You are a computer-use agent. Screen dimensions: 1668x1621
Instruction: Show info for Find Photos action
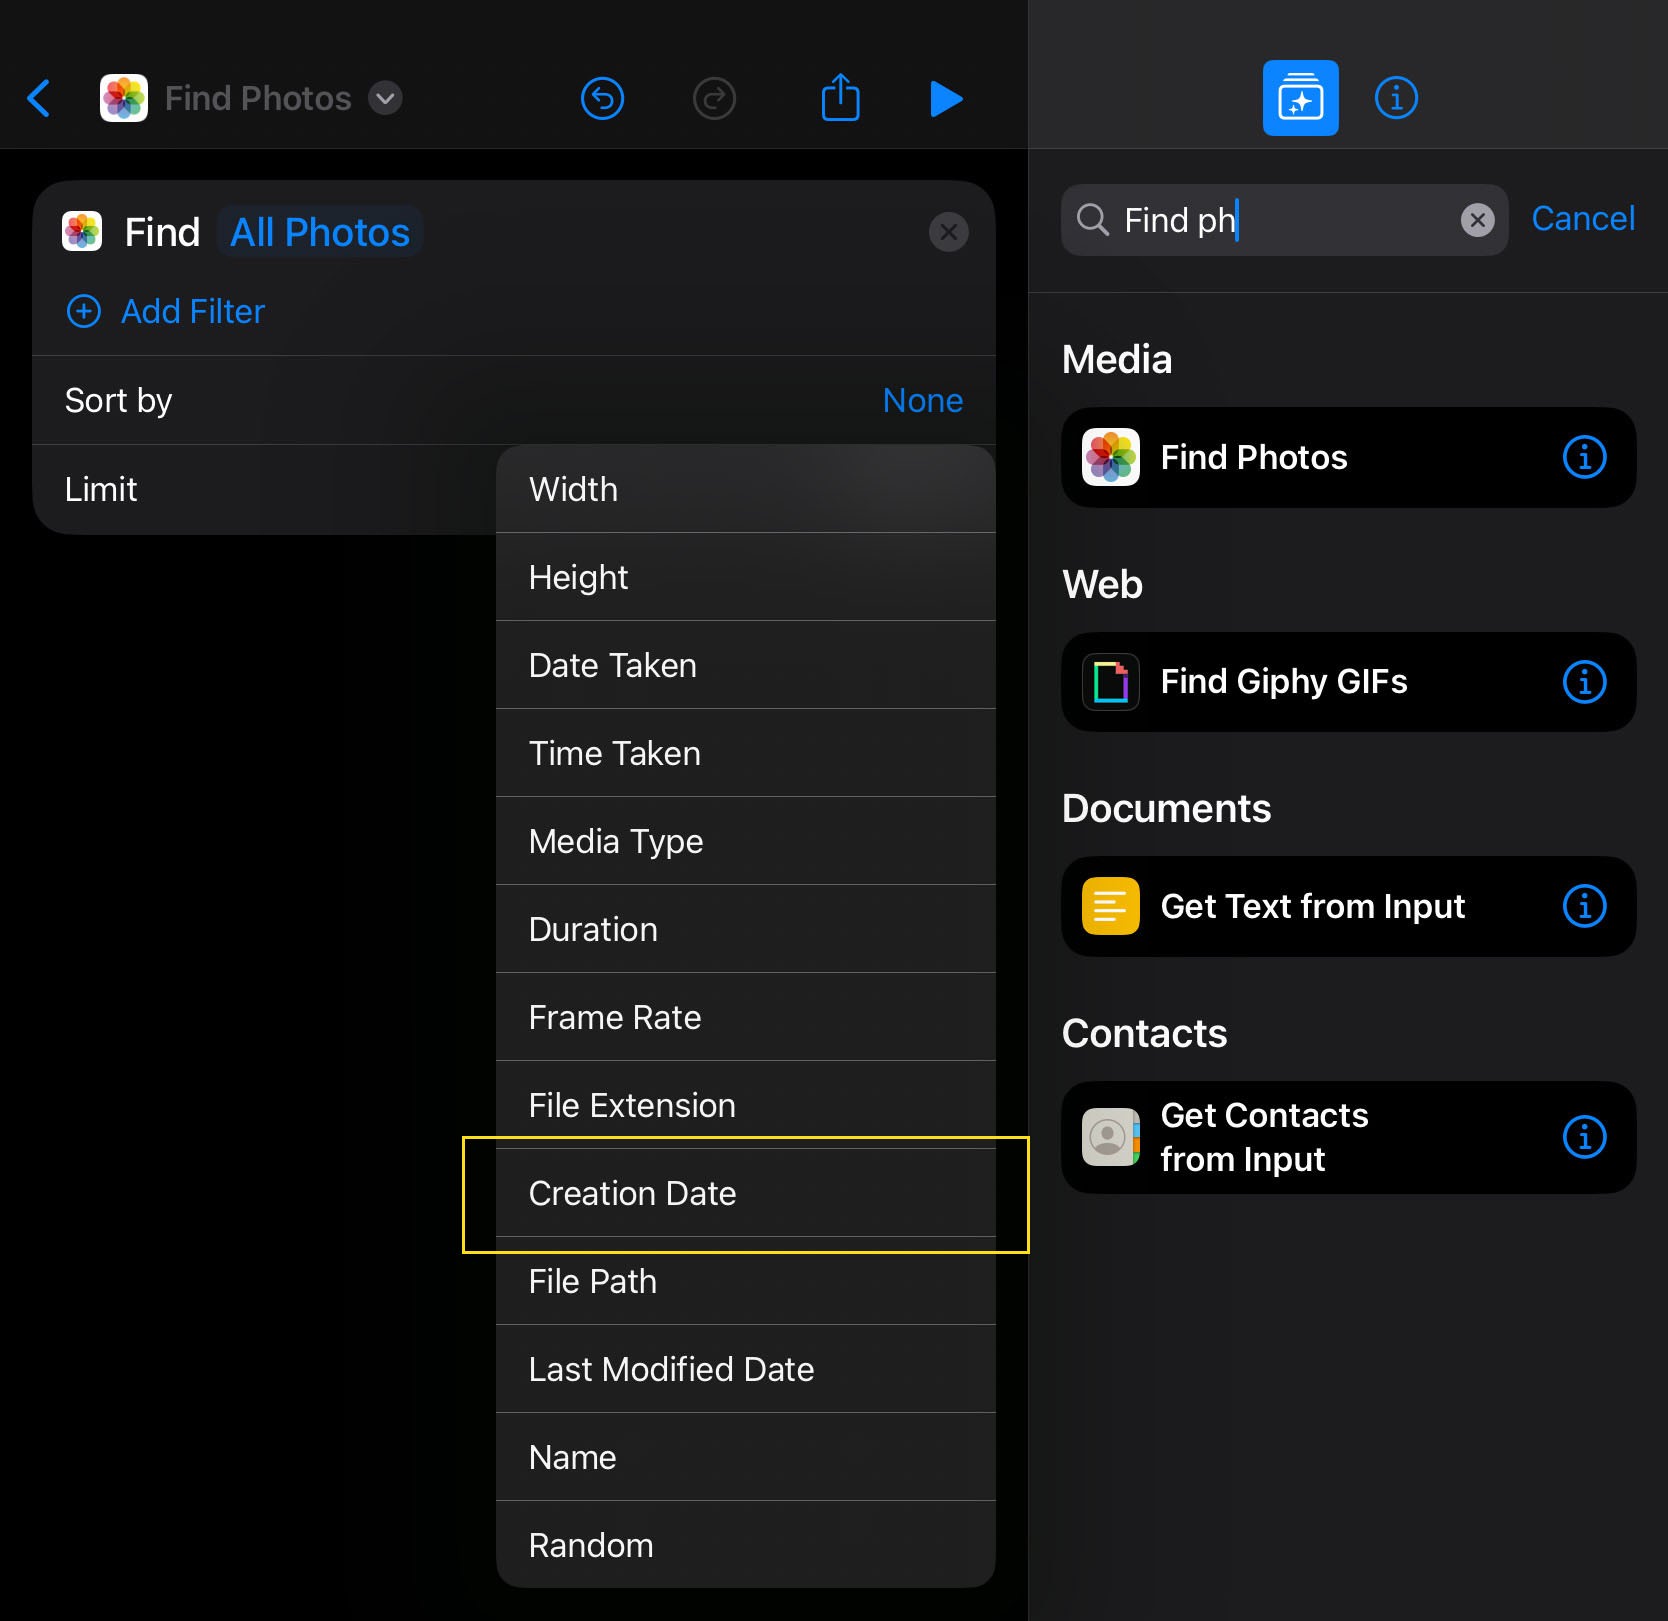coord(1584,457)
